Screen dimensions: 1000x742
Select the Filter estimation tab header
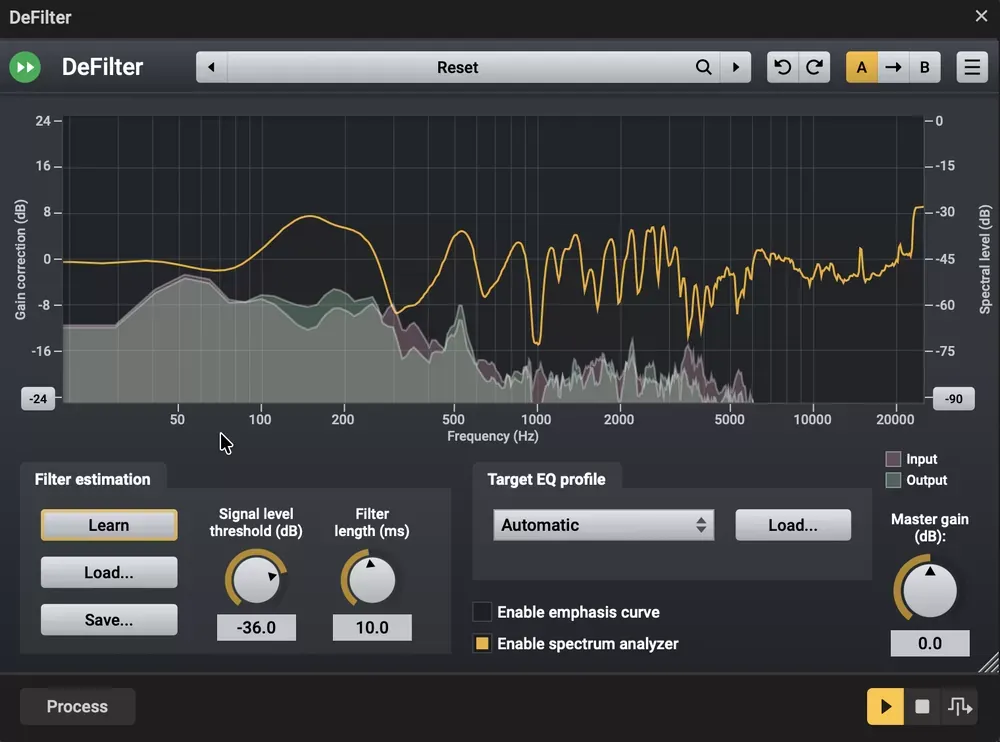pyautogui.click(x=92, y=479)
